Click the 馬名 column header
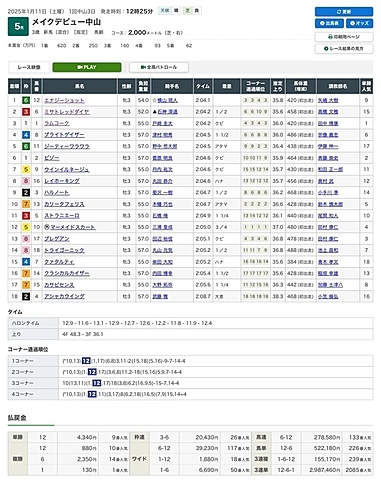Viewport: 381px width, 480px height. [80, 86]
